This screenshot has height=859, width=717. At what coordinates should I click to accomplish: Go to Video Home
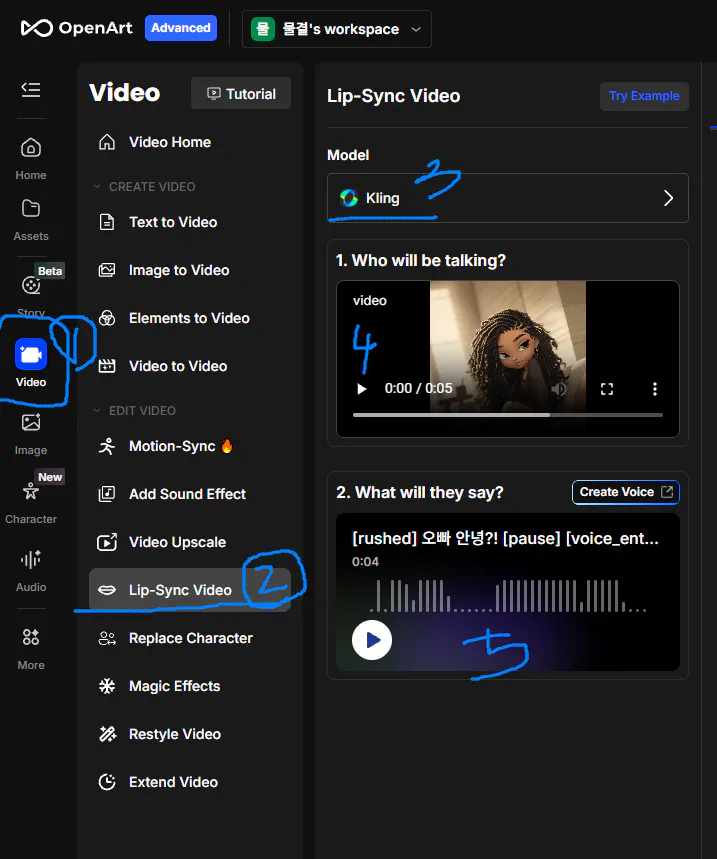coord(190,142)
